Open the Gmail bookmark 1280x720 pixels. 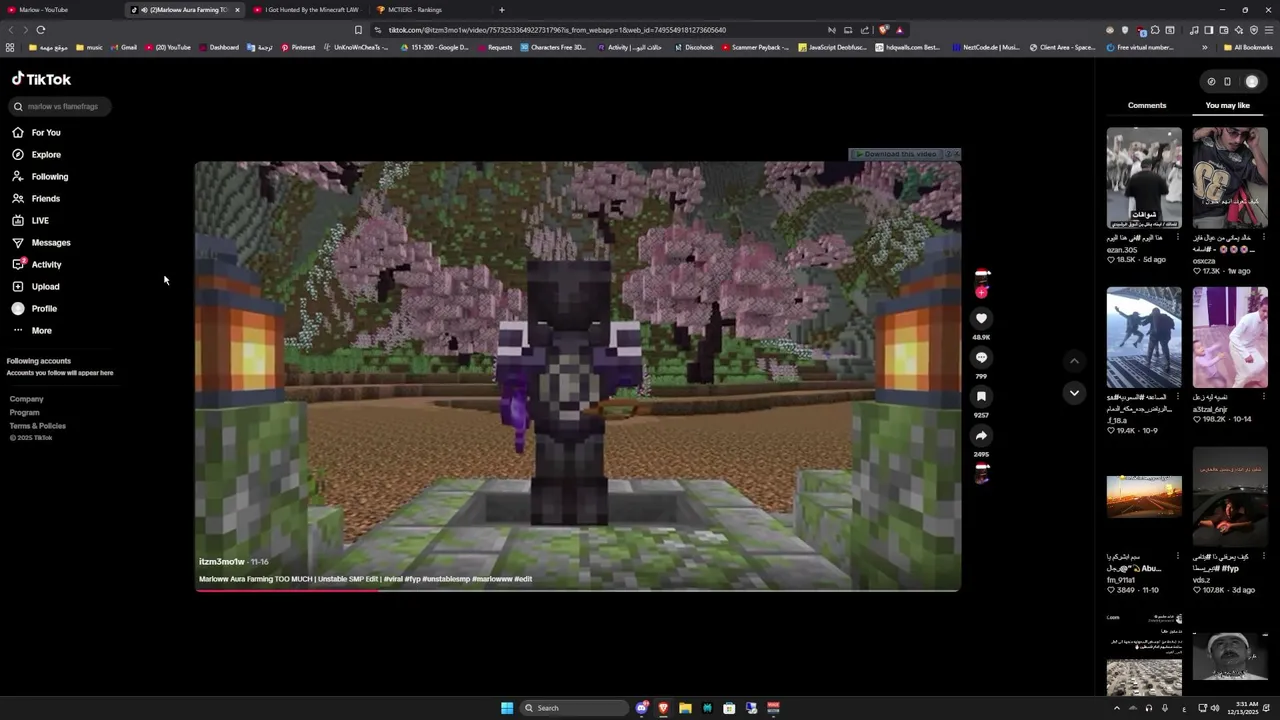tap(123, 47)
